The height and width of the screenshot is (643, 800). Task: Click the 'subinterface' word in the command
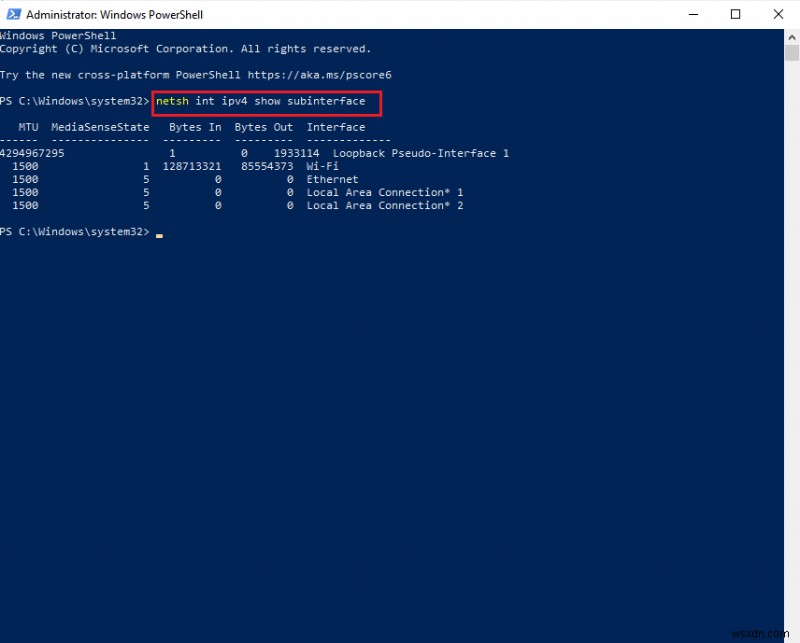(326, 101)
